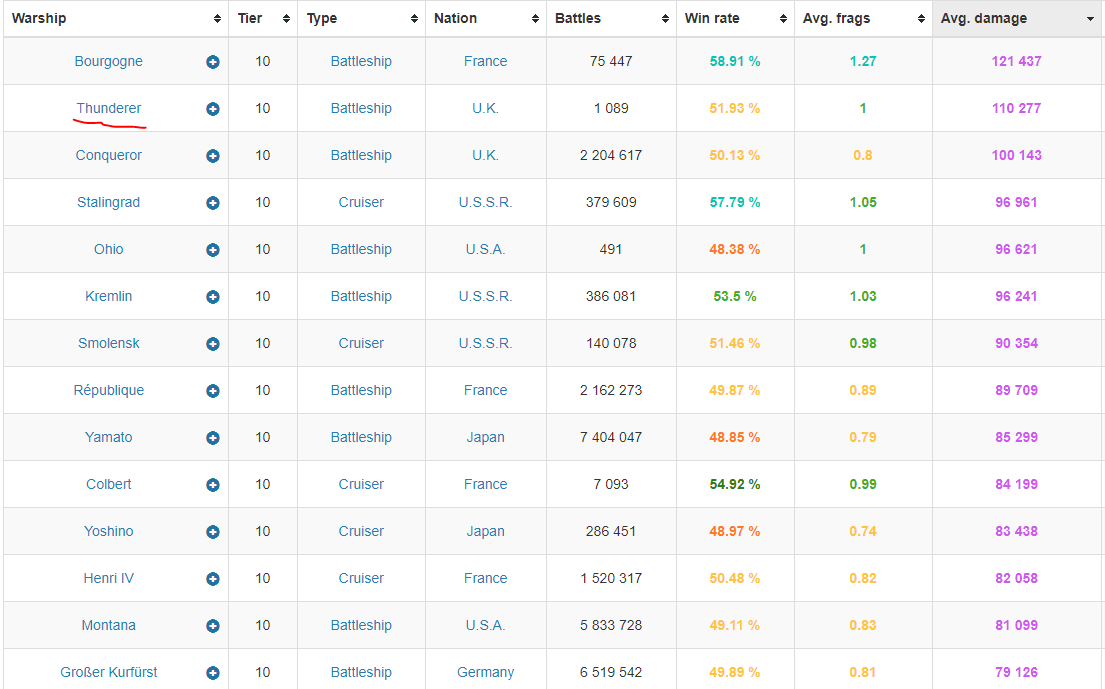Sort by Nation column header
Image resolution: width=1105 pixels, height=689 pixels.
(486, 18)
